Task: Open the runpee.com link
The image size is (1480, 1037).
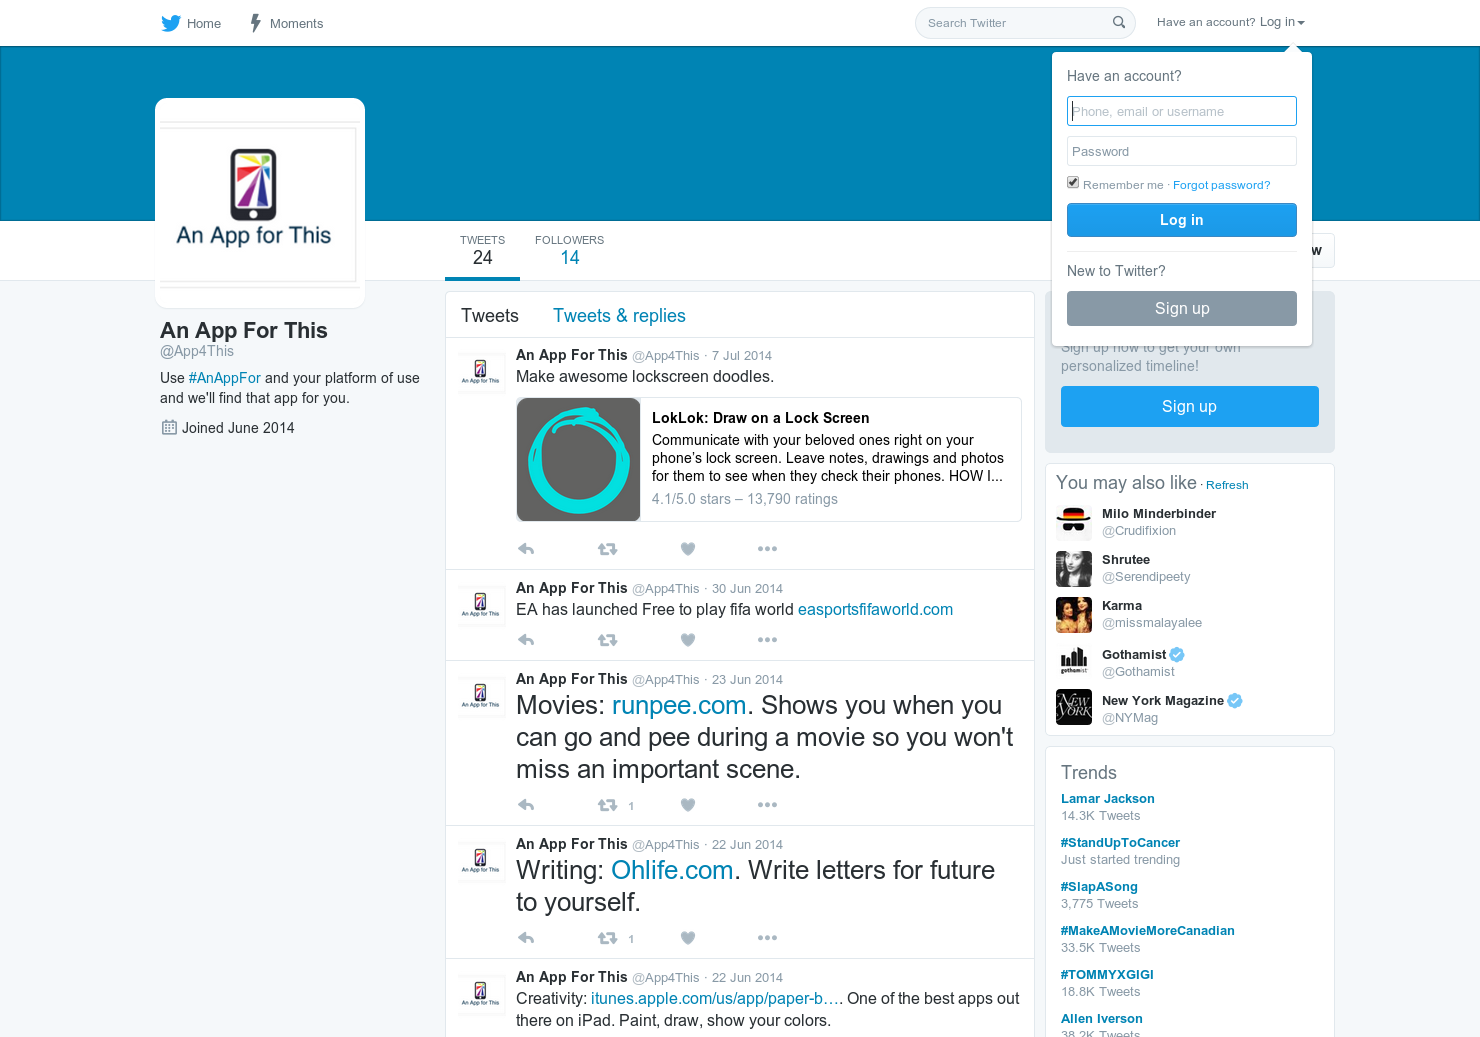Action: point(679,705)
